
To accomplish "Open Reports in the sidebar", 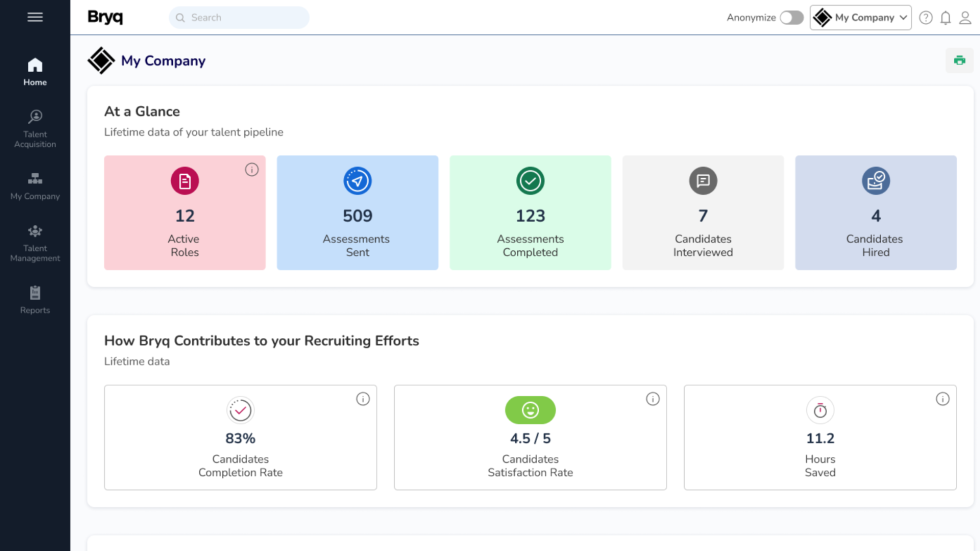I will [35, 299].
